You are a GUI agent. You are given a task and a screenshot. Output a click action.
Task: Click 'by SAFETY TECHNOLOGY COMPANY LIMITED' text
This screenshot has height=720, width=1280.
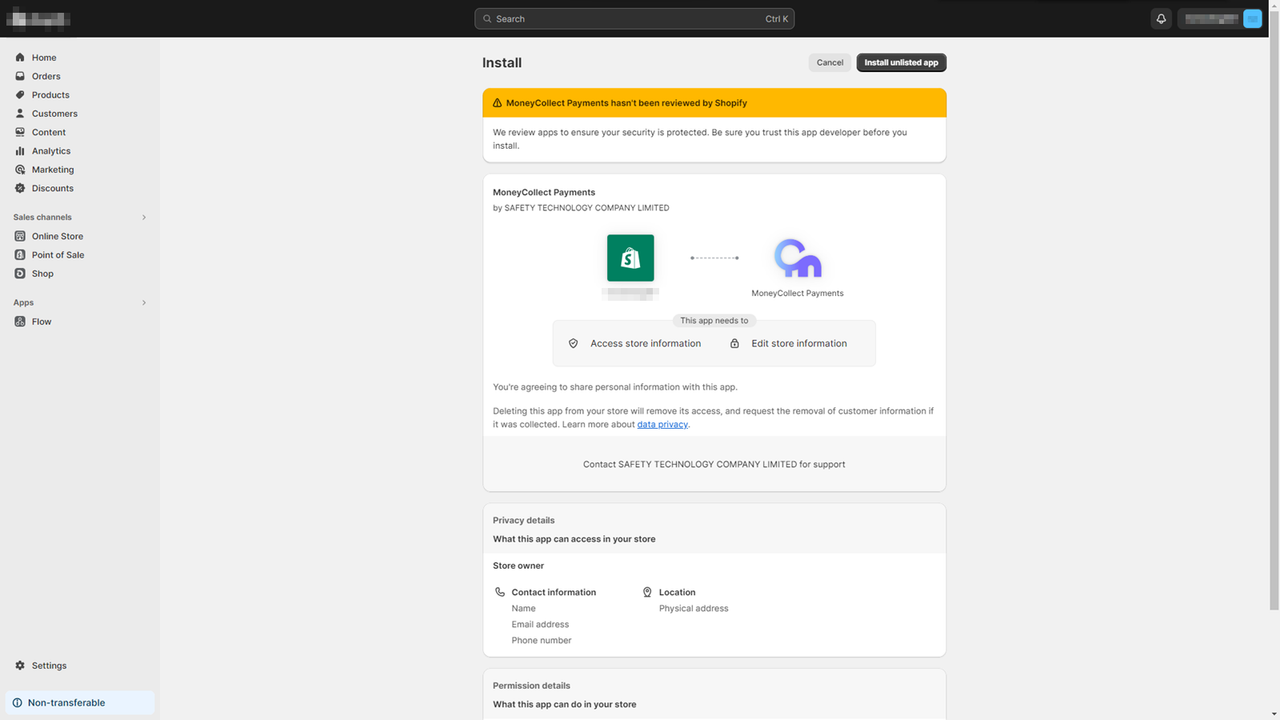pos(581,208)
